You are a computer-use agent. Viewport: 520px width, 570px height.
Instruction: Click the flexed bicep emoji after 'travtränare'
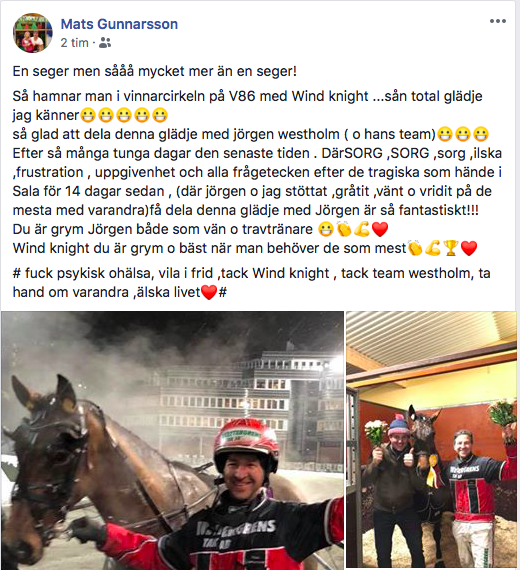click(362, 230)
